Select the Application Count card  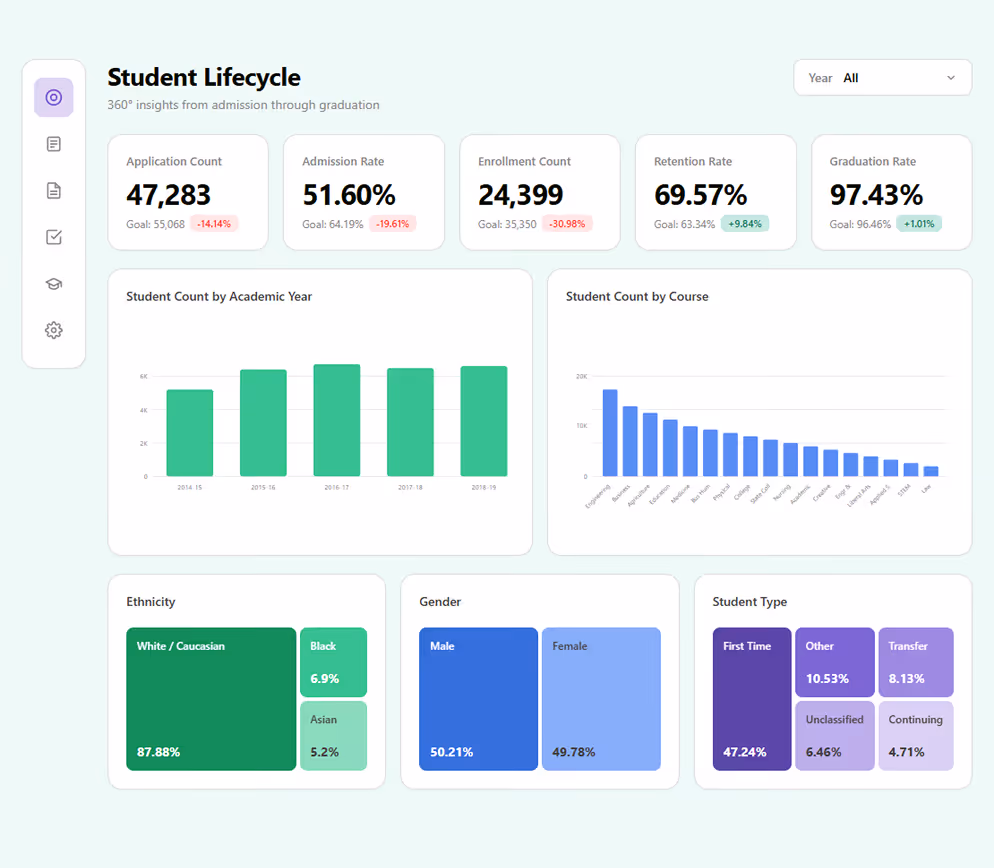[x=188, y=192]
